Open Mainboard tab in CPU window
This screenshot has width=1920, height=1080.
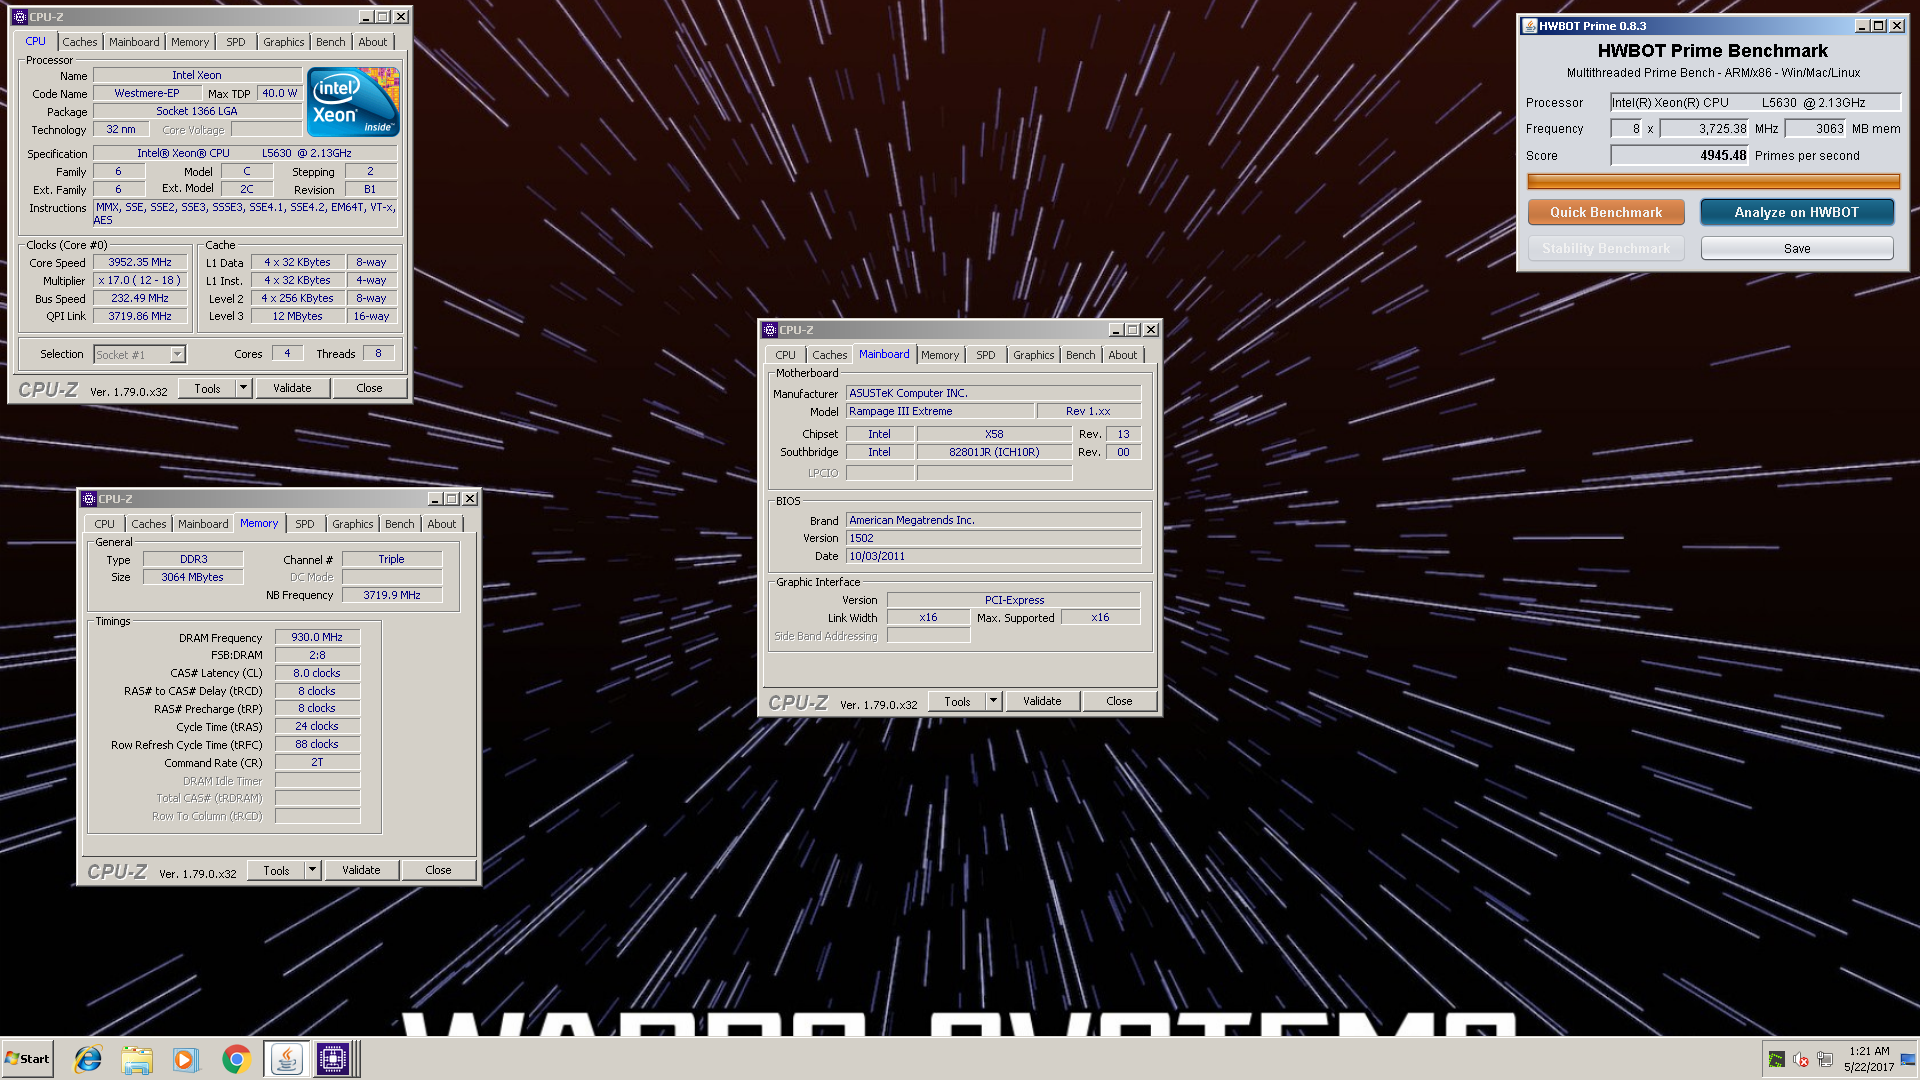coord(134,42)
